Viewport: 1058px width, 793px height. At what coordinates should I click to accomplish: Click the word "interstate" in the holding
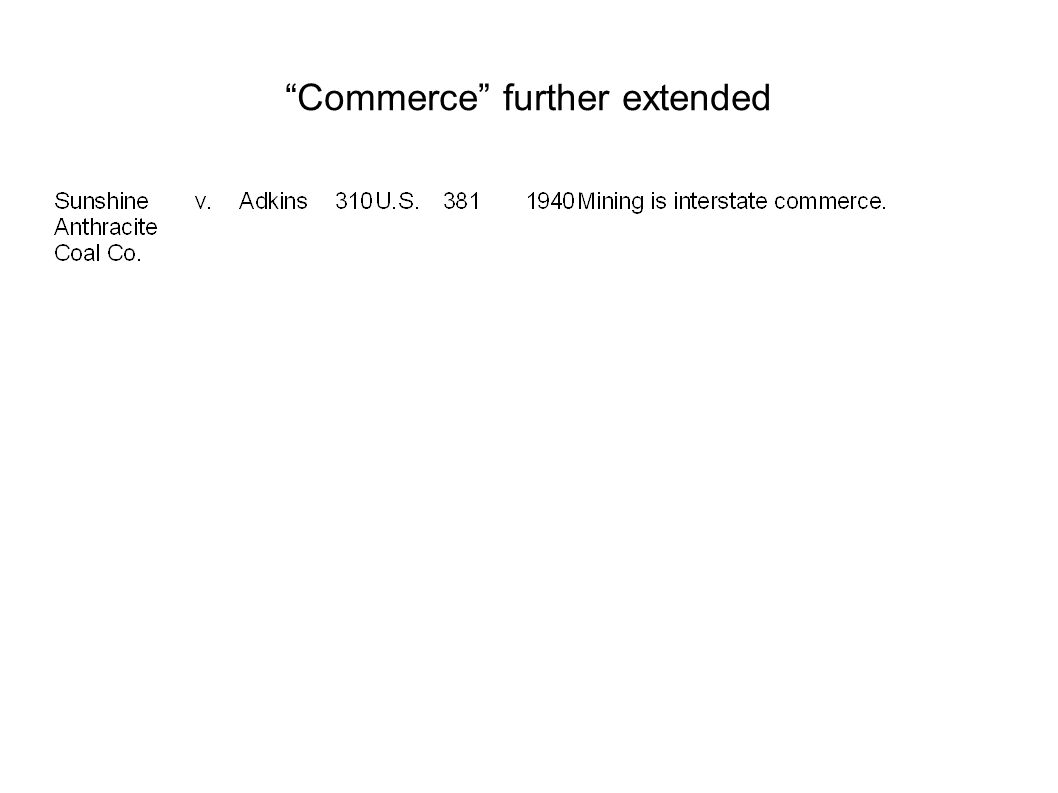point(721,201)
